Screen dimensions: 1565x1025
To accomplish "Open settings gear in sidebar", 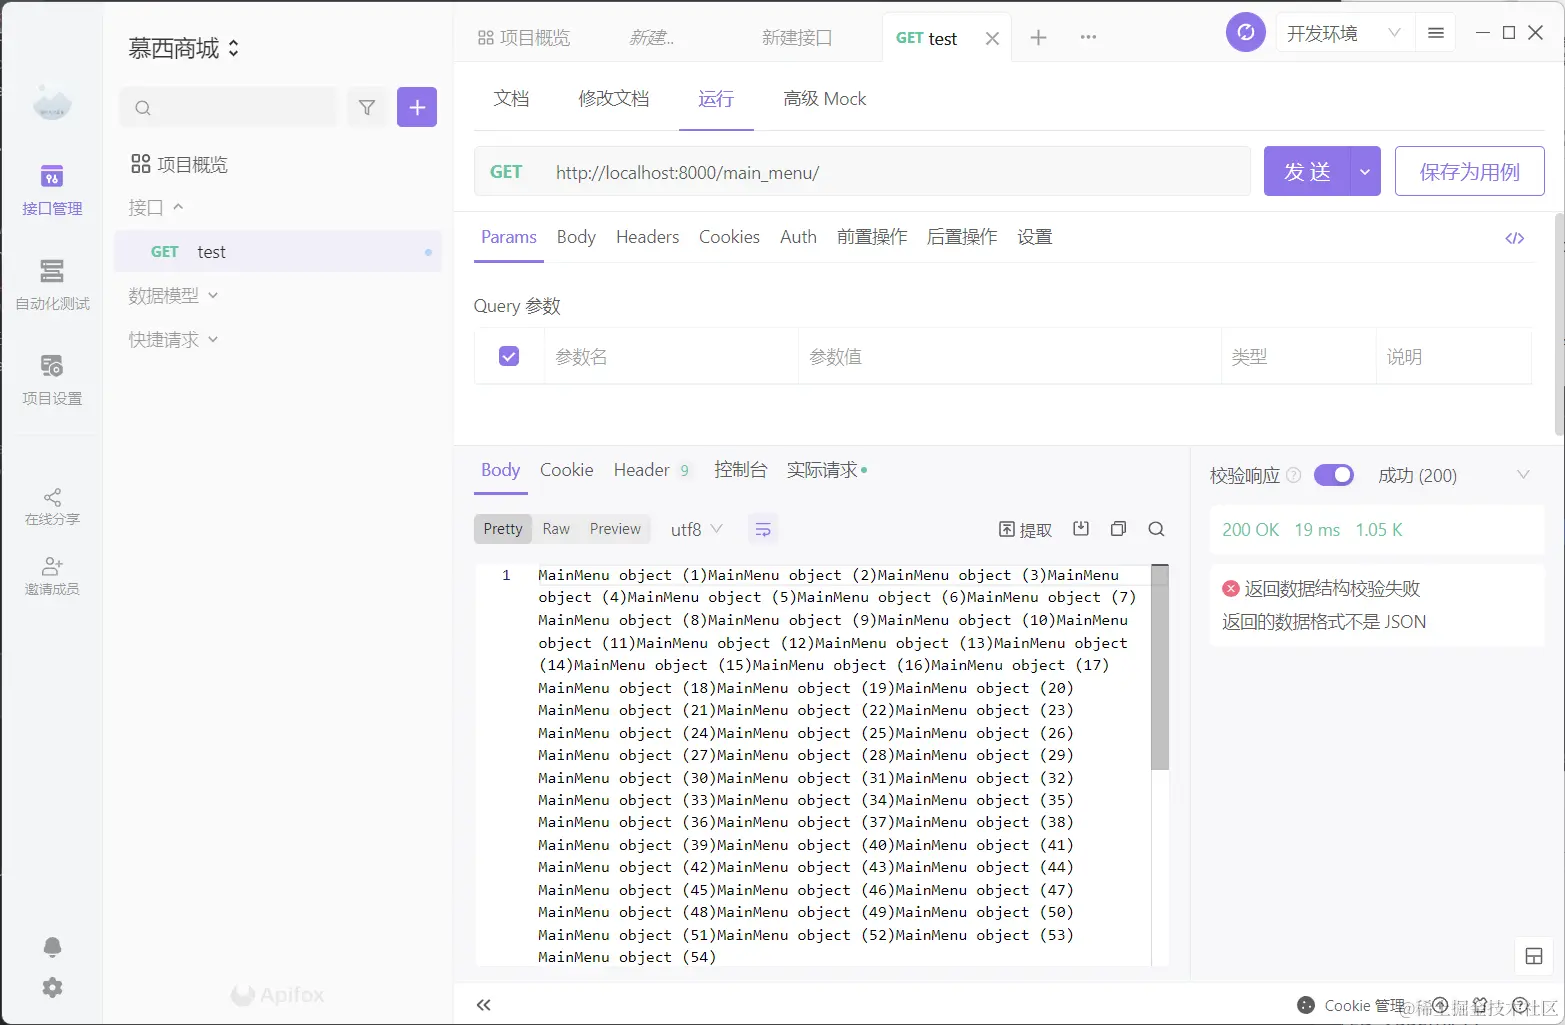I will (52, 988).
